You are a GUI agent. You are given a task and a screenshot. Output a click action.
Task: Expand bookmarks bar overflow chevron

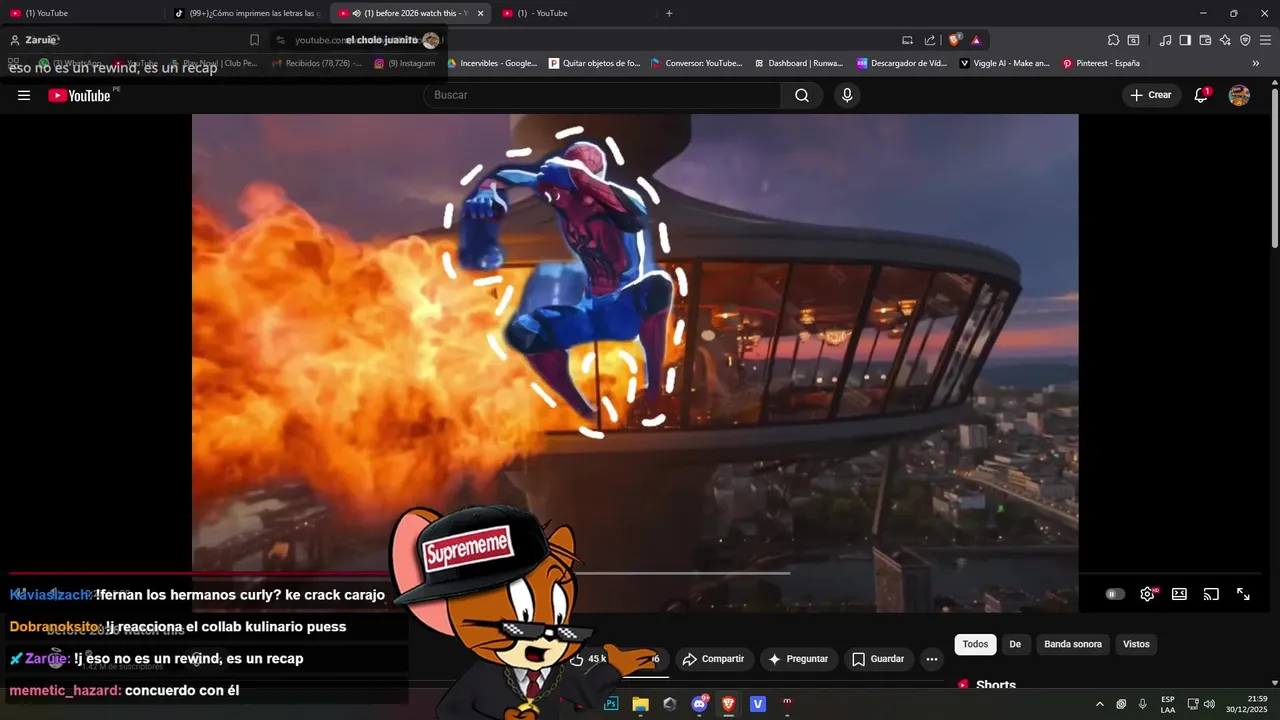(1256, 63)
